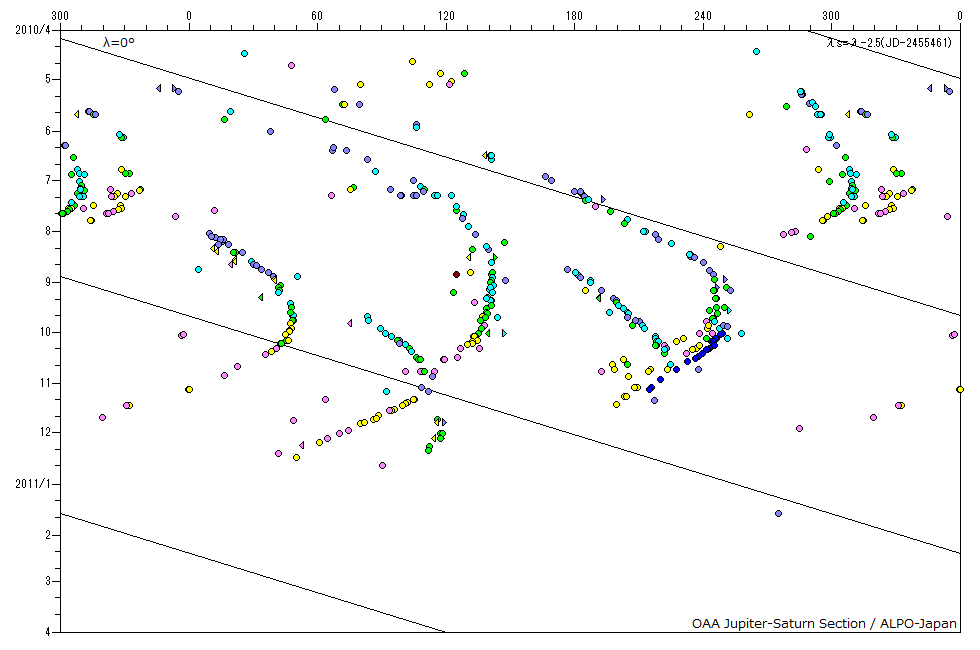Click month label "6" on date axis

(48, 131)
